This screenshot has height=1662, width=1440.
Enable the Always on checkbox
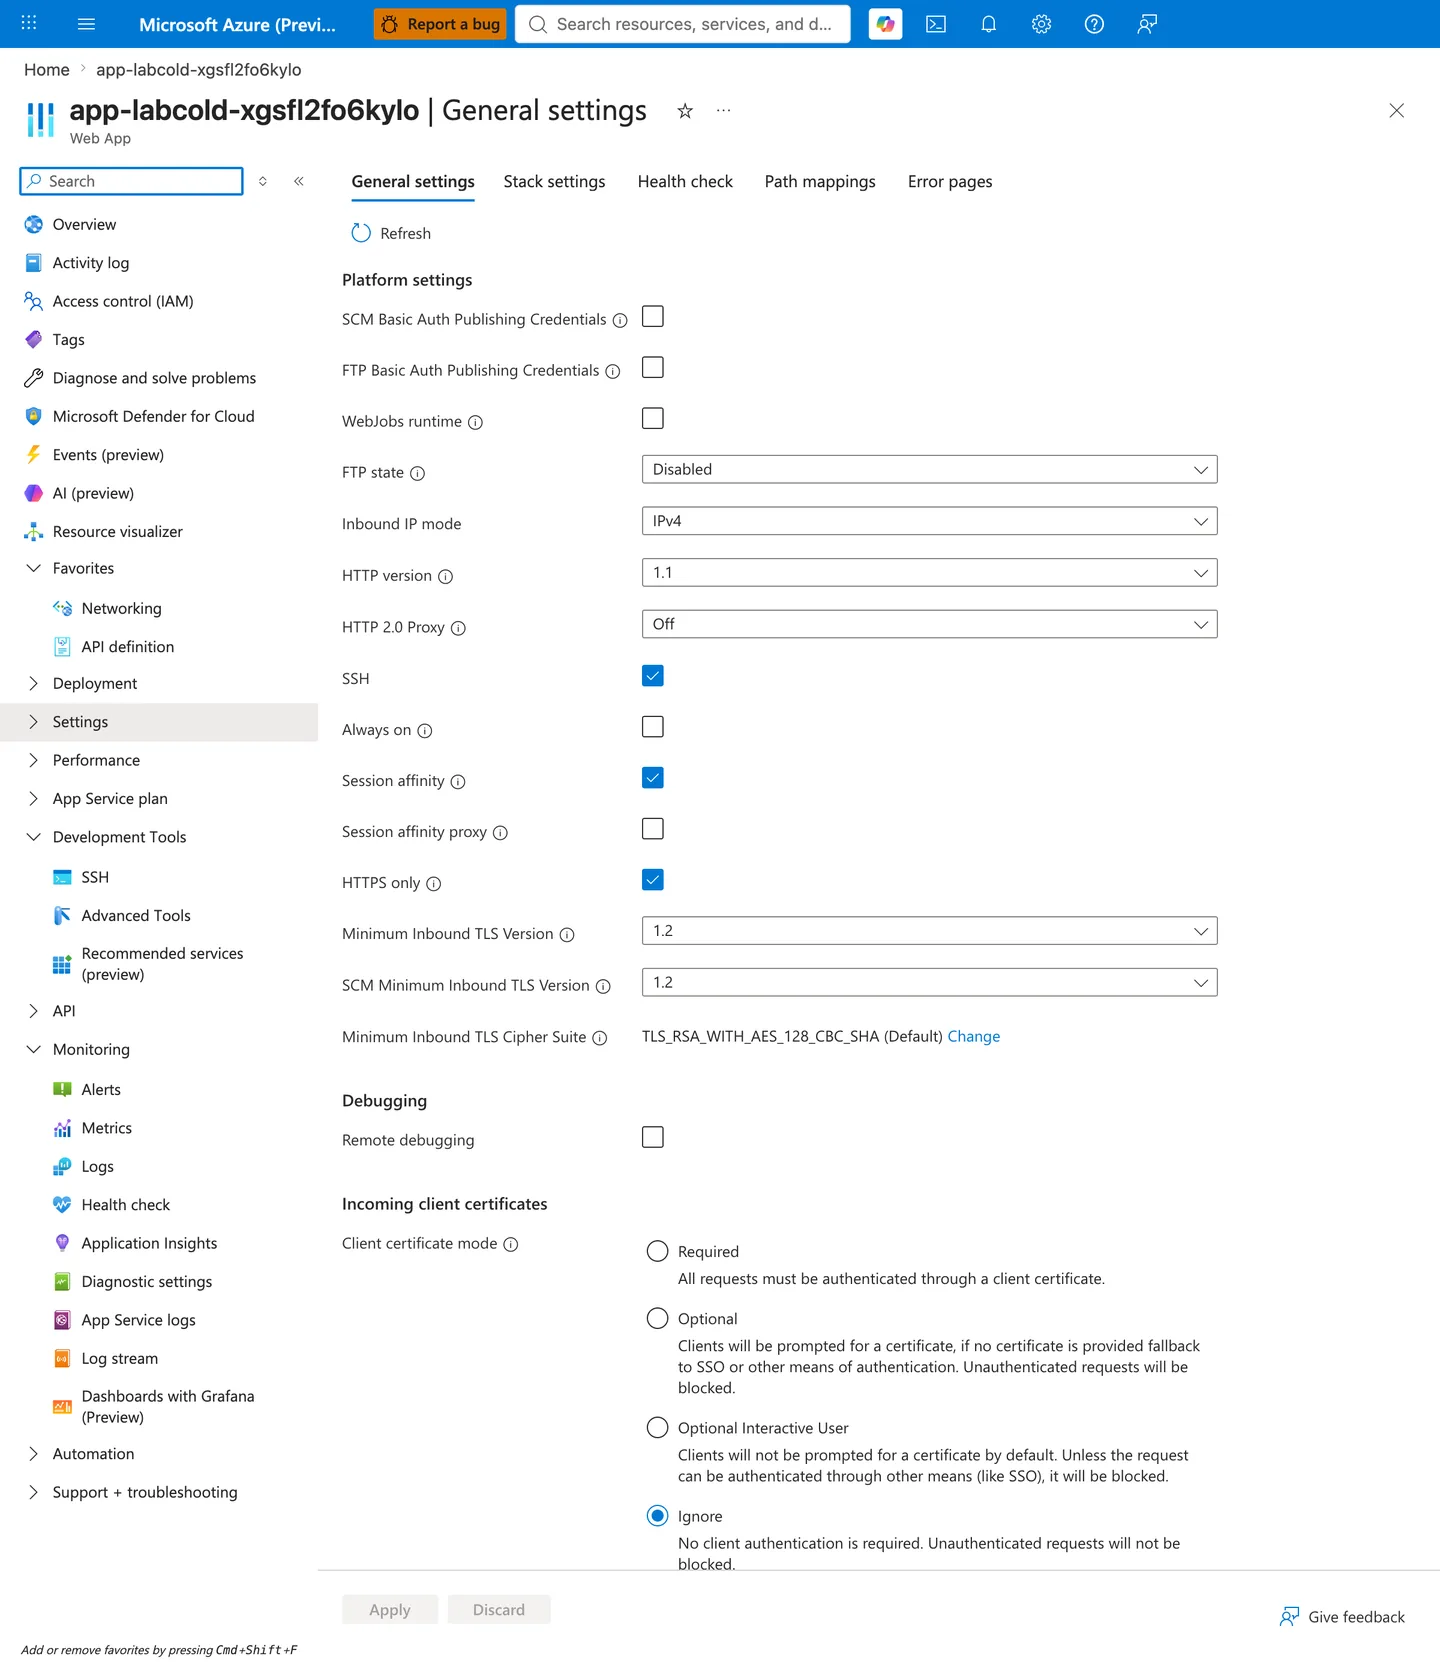point(653,727)
